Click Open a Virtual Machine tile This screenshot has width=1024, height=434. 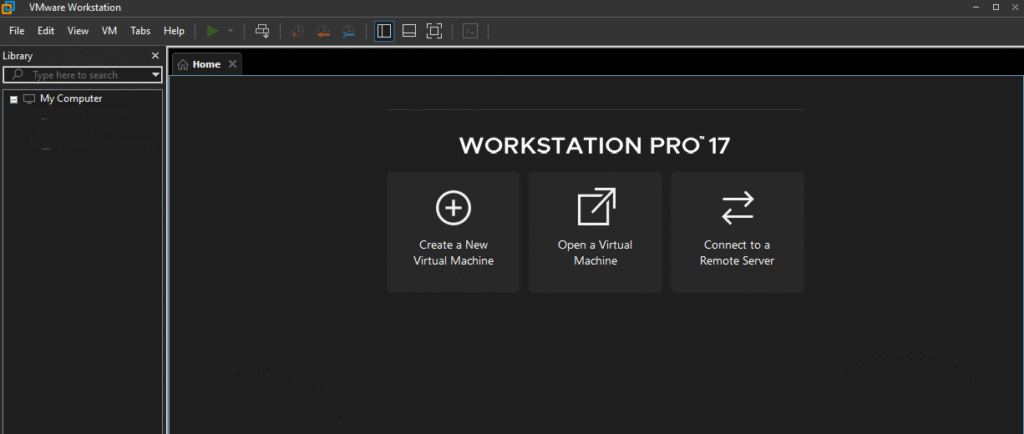[x=595, y=232]
